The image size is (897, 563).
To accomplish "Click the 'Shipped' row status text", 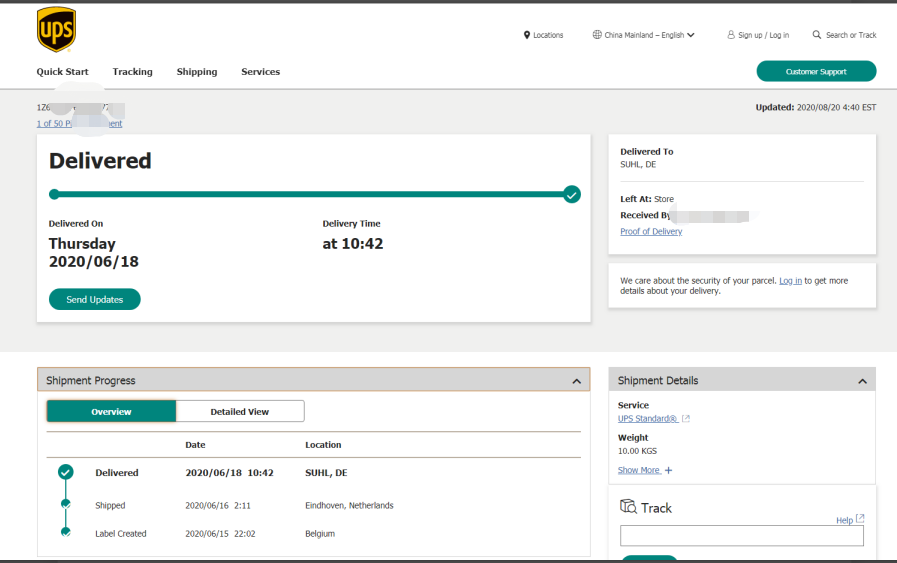I will [x=110, y=505].
